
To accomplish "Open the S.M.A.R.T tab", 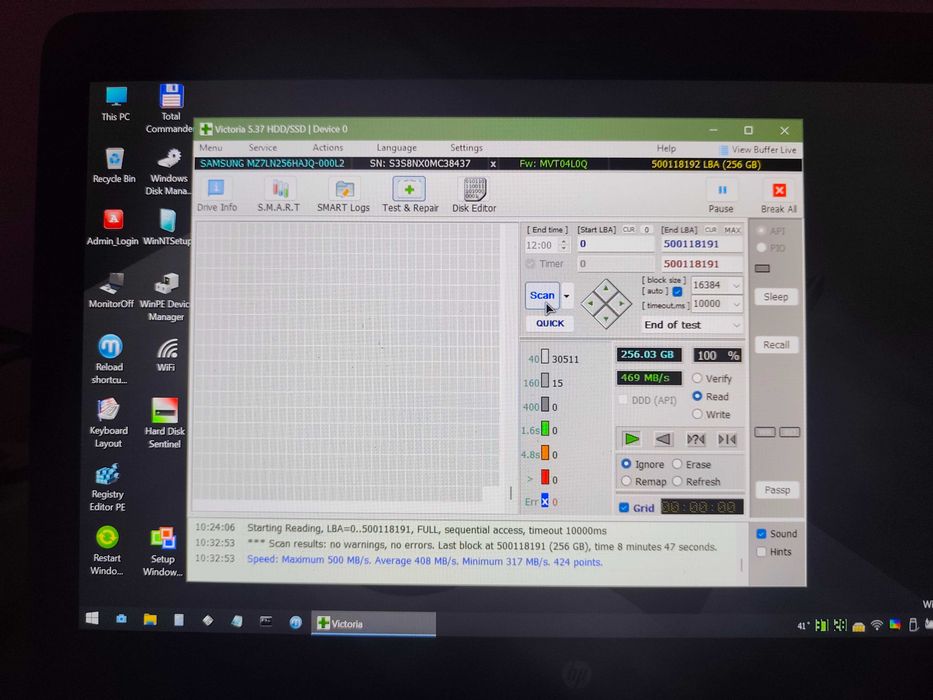I will coord(278,195).
